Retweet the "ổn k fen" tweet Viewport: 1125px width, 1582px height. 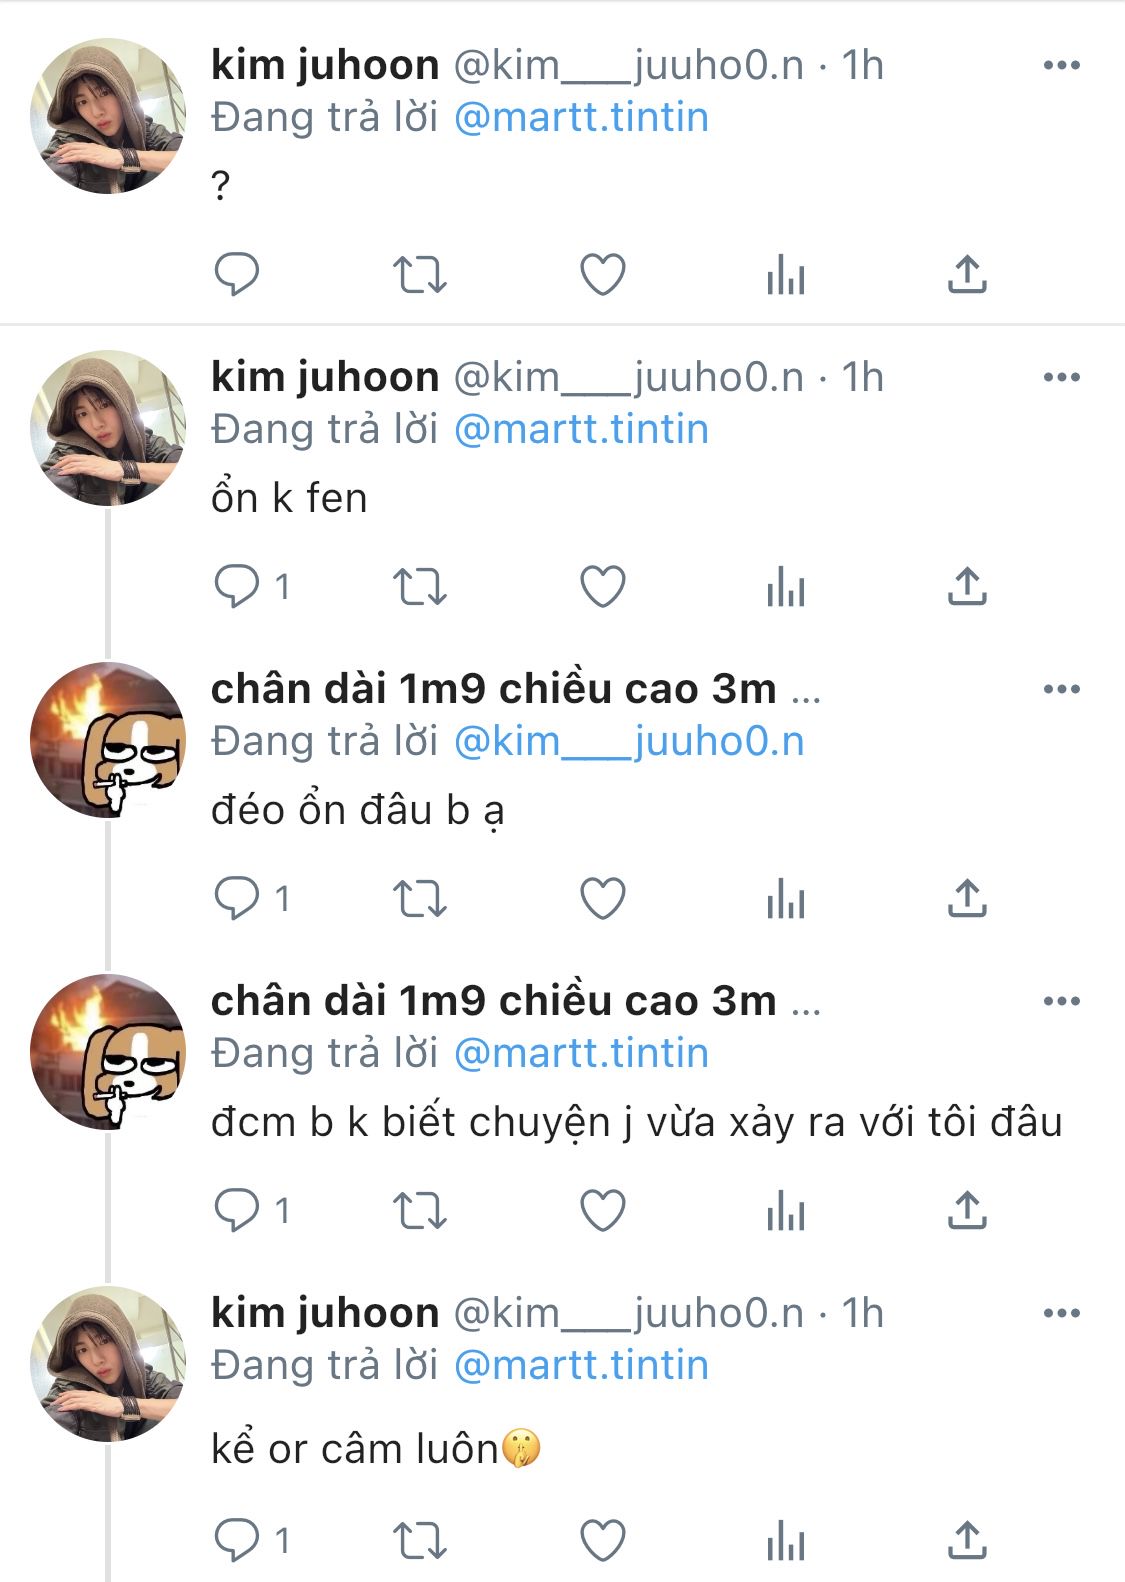tap(419, 586)
